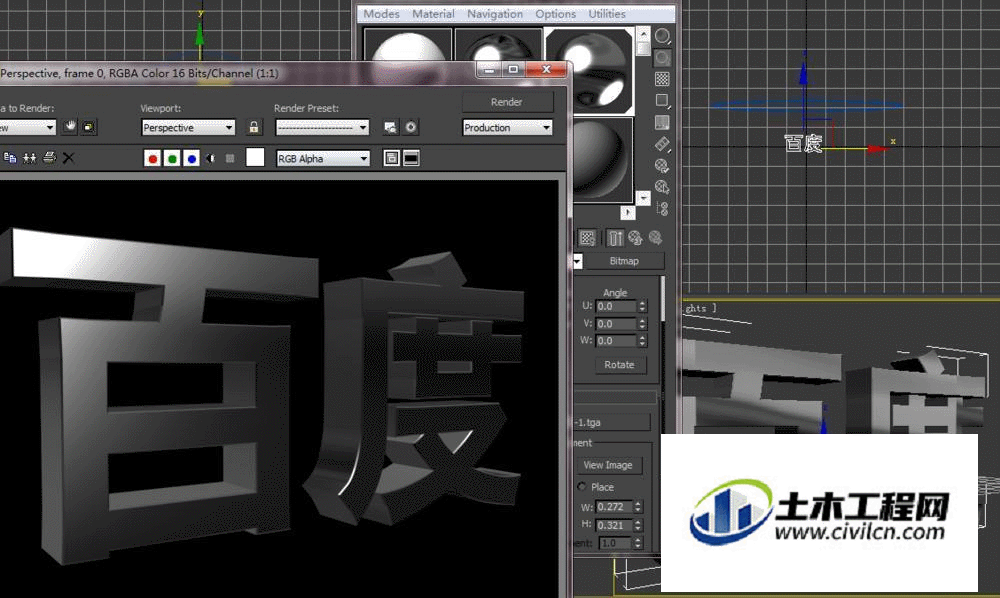Toggle the blue channel
This screenshot has width=1000, height=598.
point(191,158)
